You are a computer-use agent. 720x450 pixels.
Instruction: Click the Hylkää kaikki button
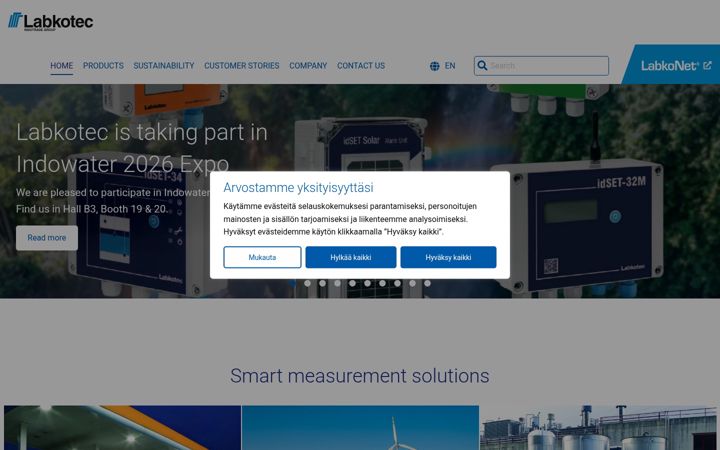pyautogui.click(x=351, y=257)
